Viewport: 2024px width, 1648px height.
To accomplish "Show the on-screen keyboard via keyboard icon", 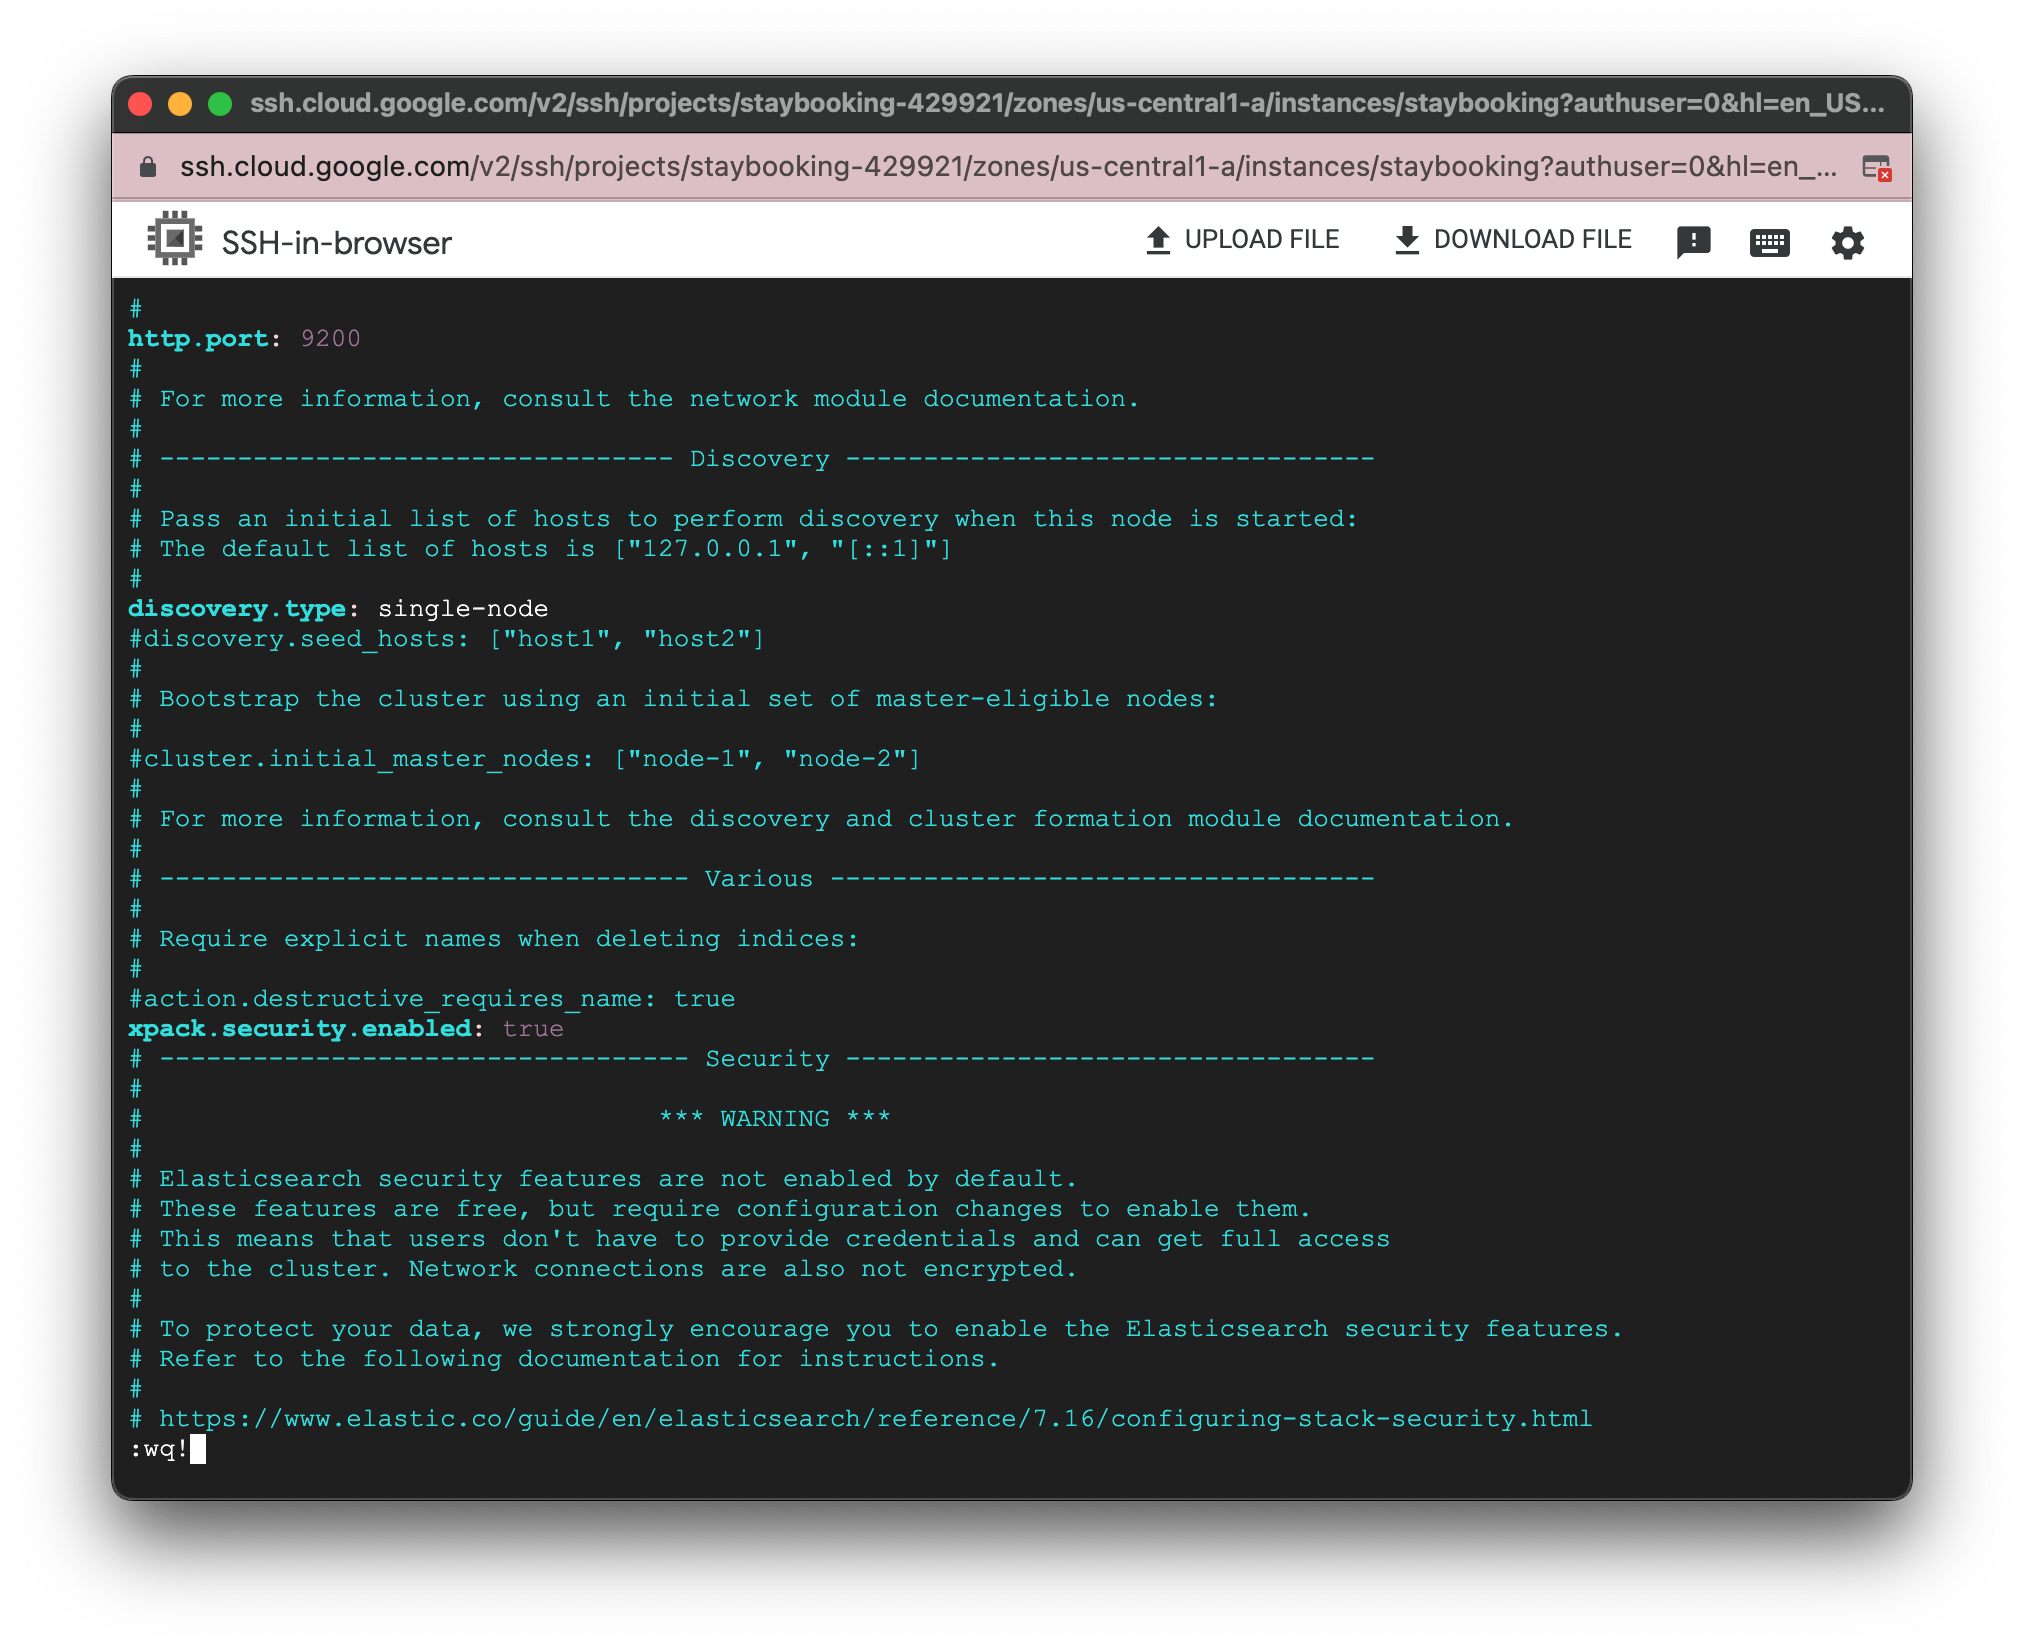I will click(1769, 241).
